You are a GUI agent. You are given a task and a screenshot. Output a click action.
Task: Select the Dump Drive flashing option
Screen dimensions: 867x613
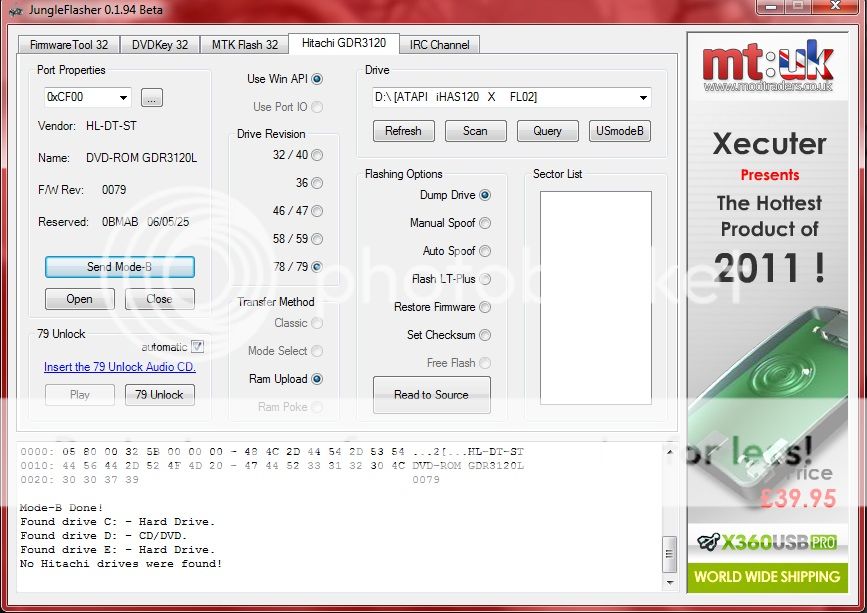485,195
